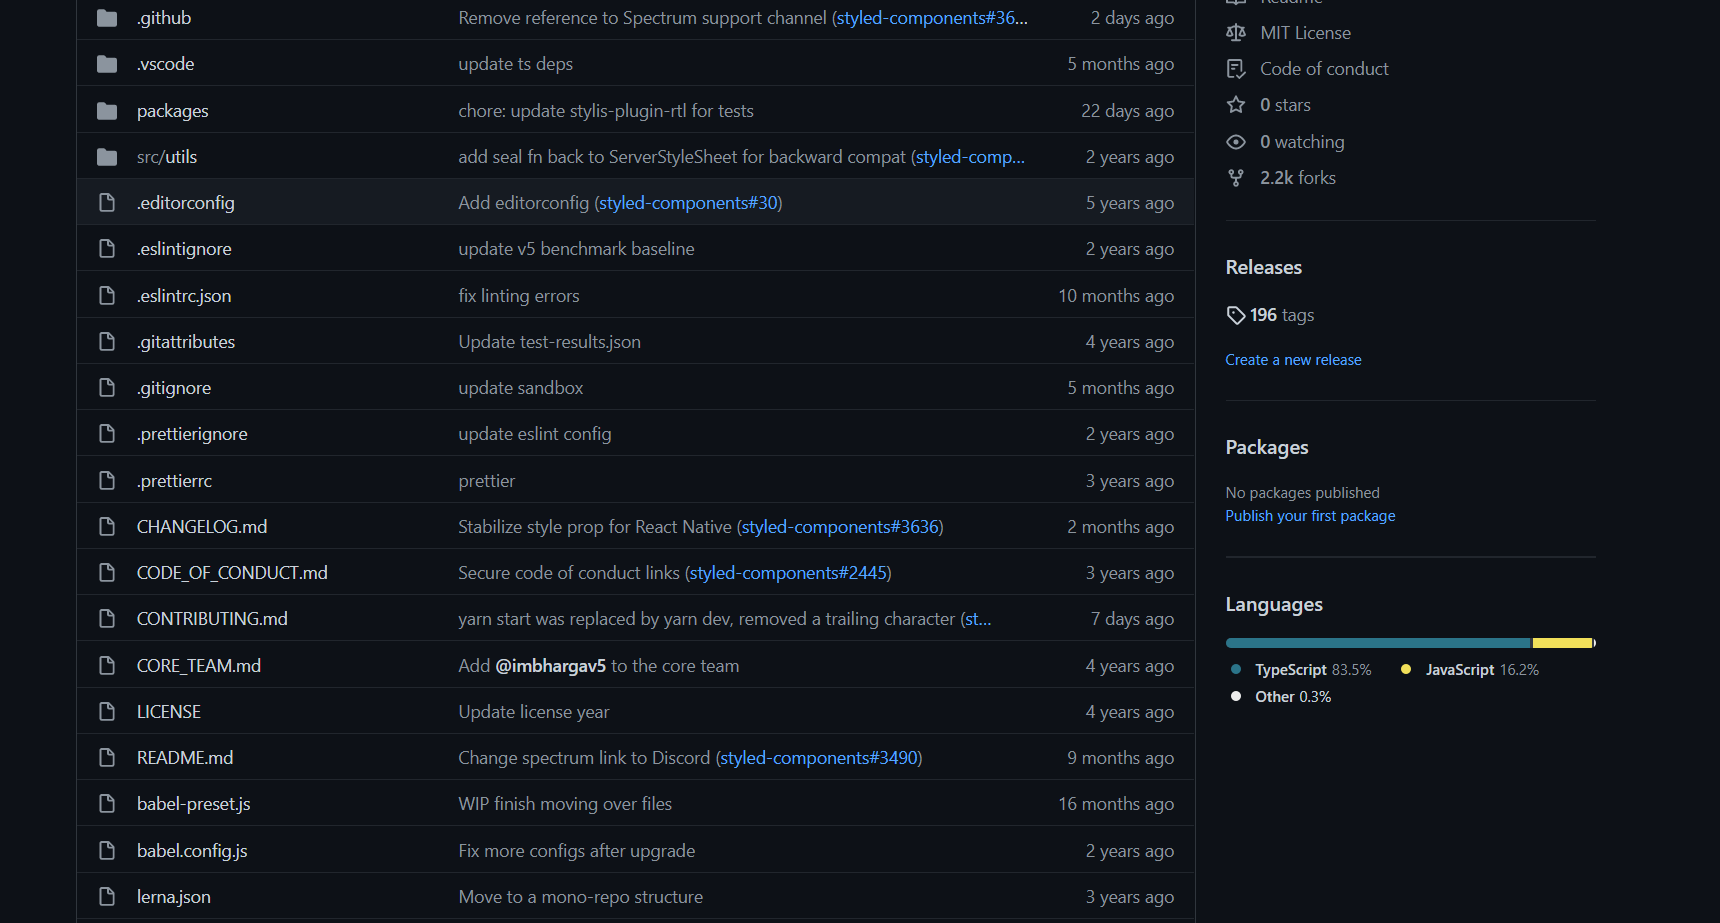Open the MIT License link

coord(1305,33)
